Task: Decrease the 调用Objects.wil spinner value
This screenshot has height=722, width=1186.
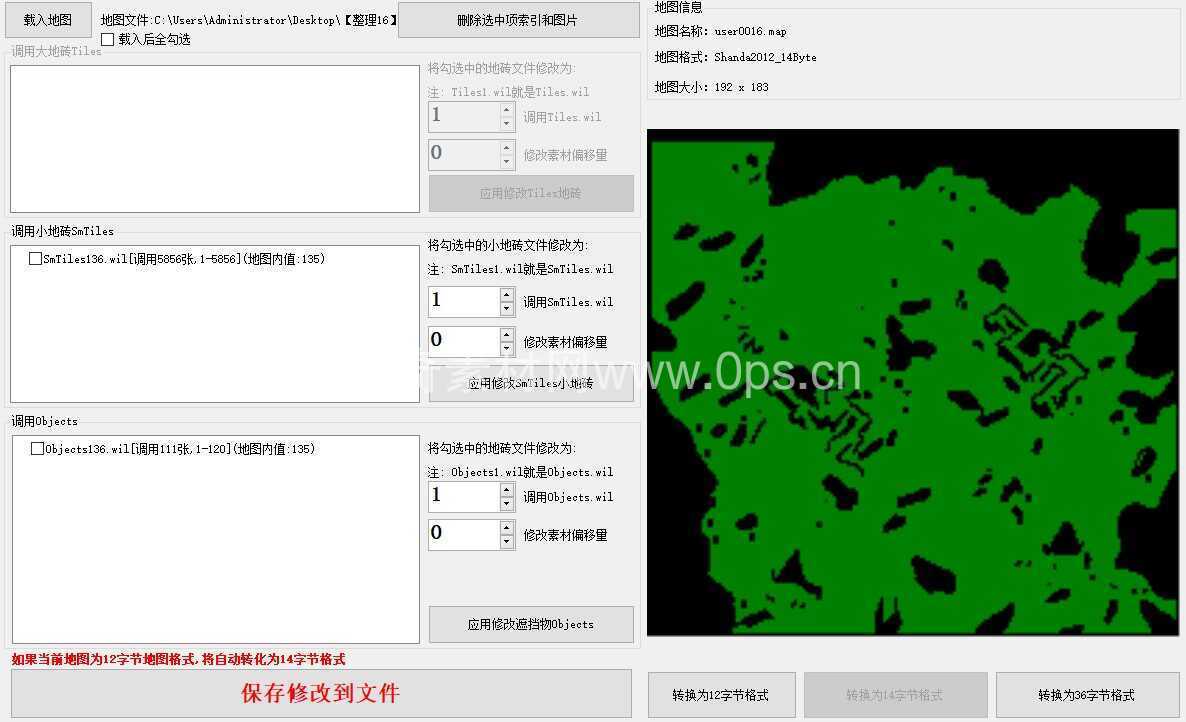Action: [507, 504]
